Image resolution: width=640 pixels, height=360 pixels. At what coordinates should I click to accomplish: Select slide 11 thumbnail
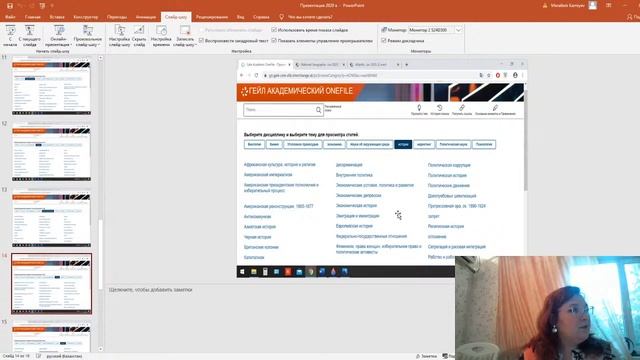pos(51,86)
